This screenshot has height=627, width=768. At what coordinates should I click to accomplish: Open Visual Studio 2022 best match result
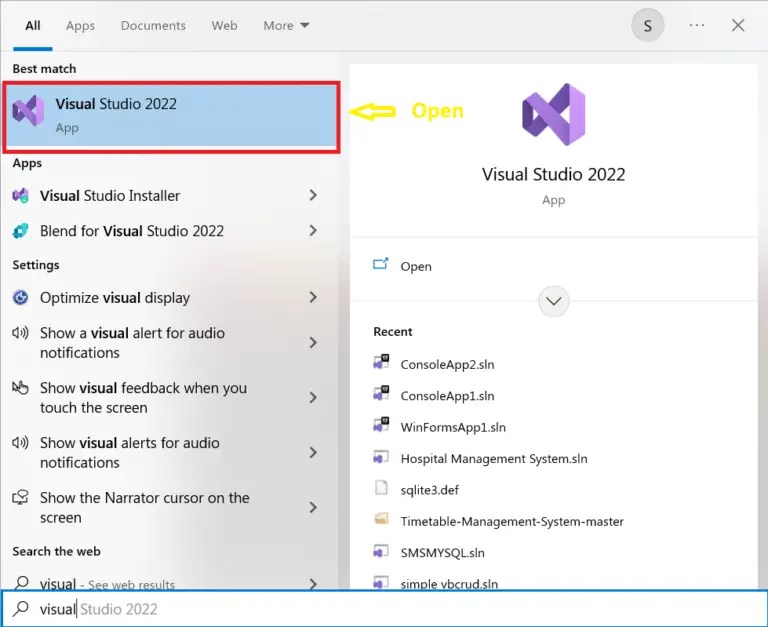click(171, 117)
